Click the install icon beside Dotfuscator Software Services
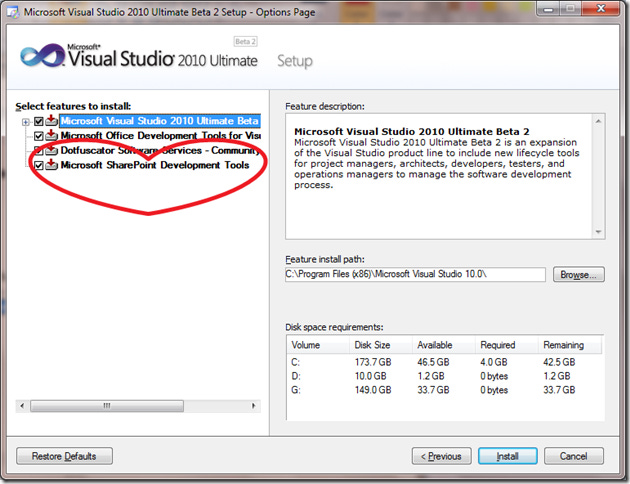This screenshot has width=630, height=484. (x=51, y=150)
